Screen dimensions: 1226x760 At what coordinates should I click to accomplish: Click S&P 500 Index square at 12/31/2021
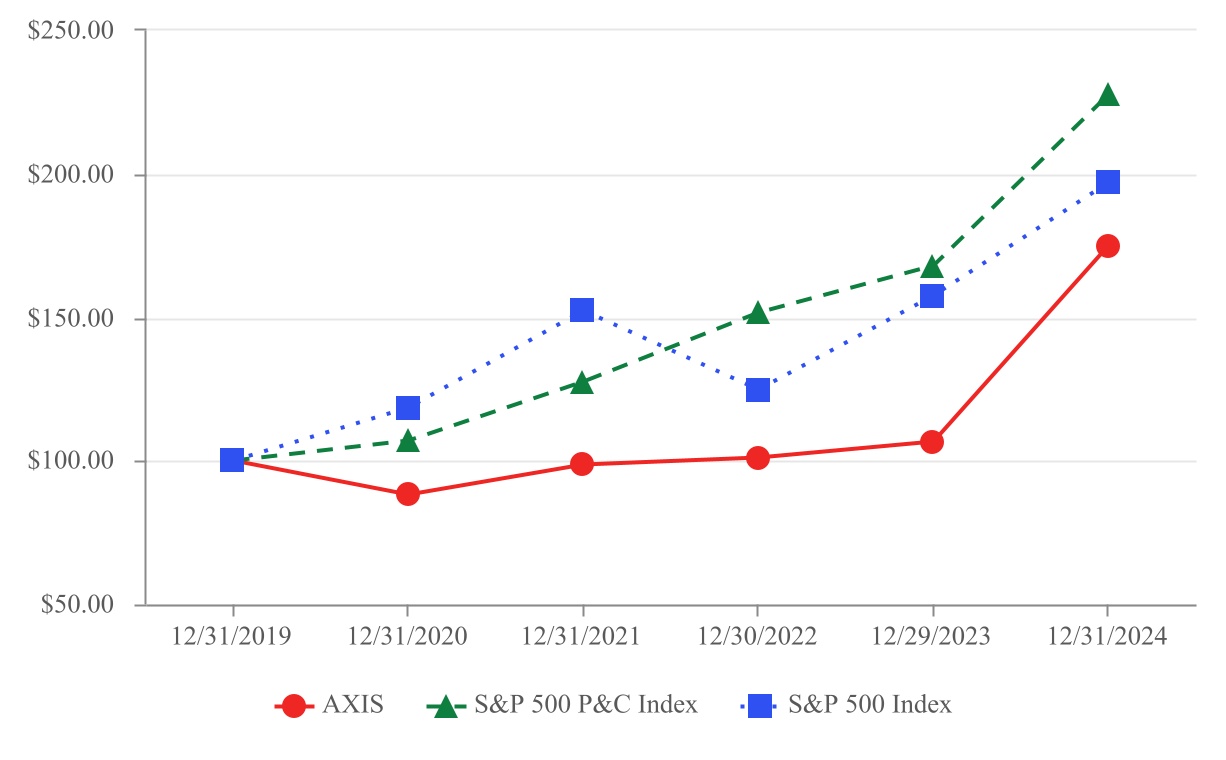click(582, 310)
